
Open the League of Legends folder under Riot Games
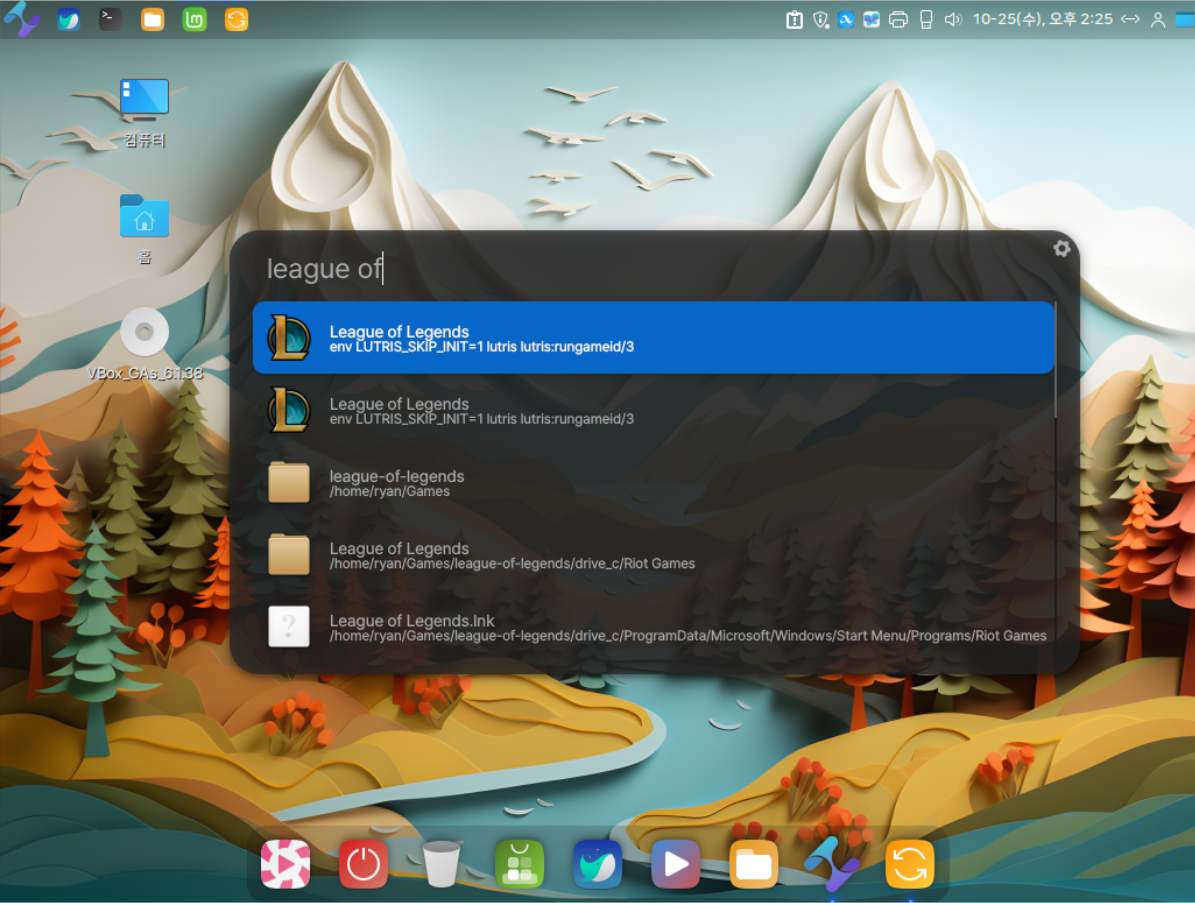[653, 555]
